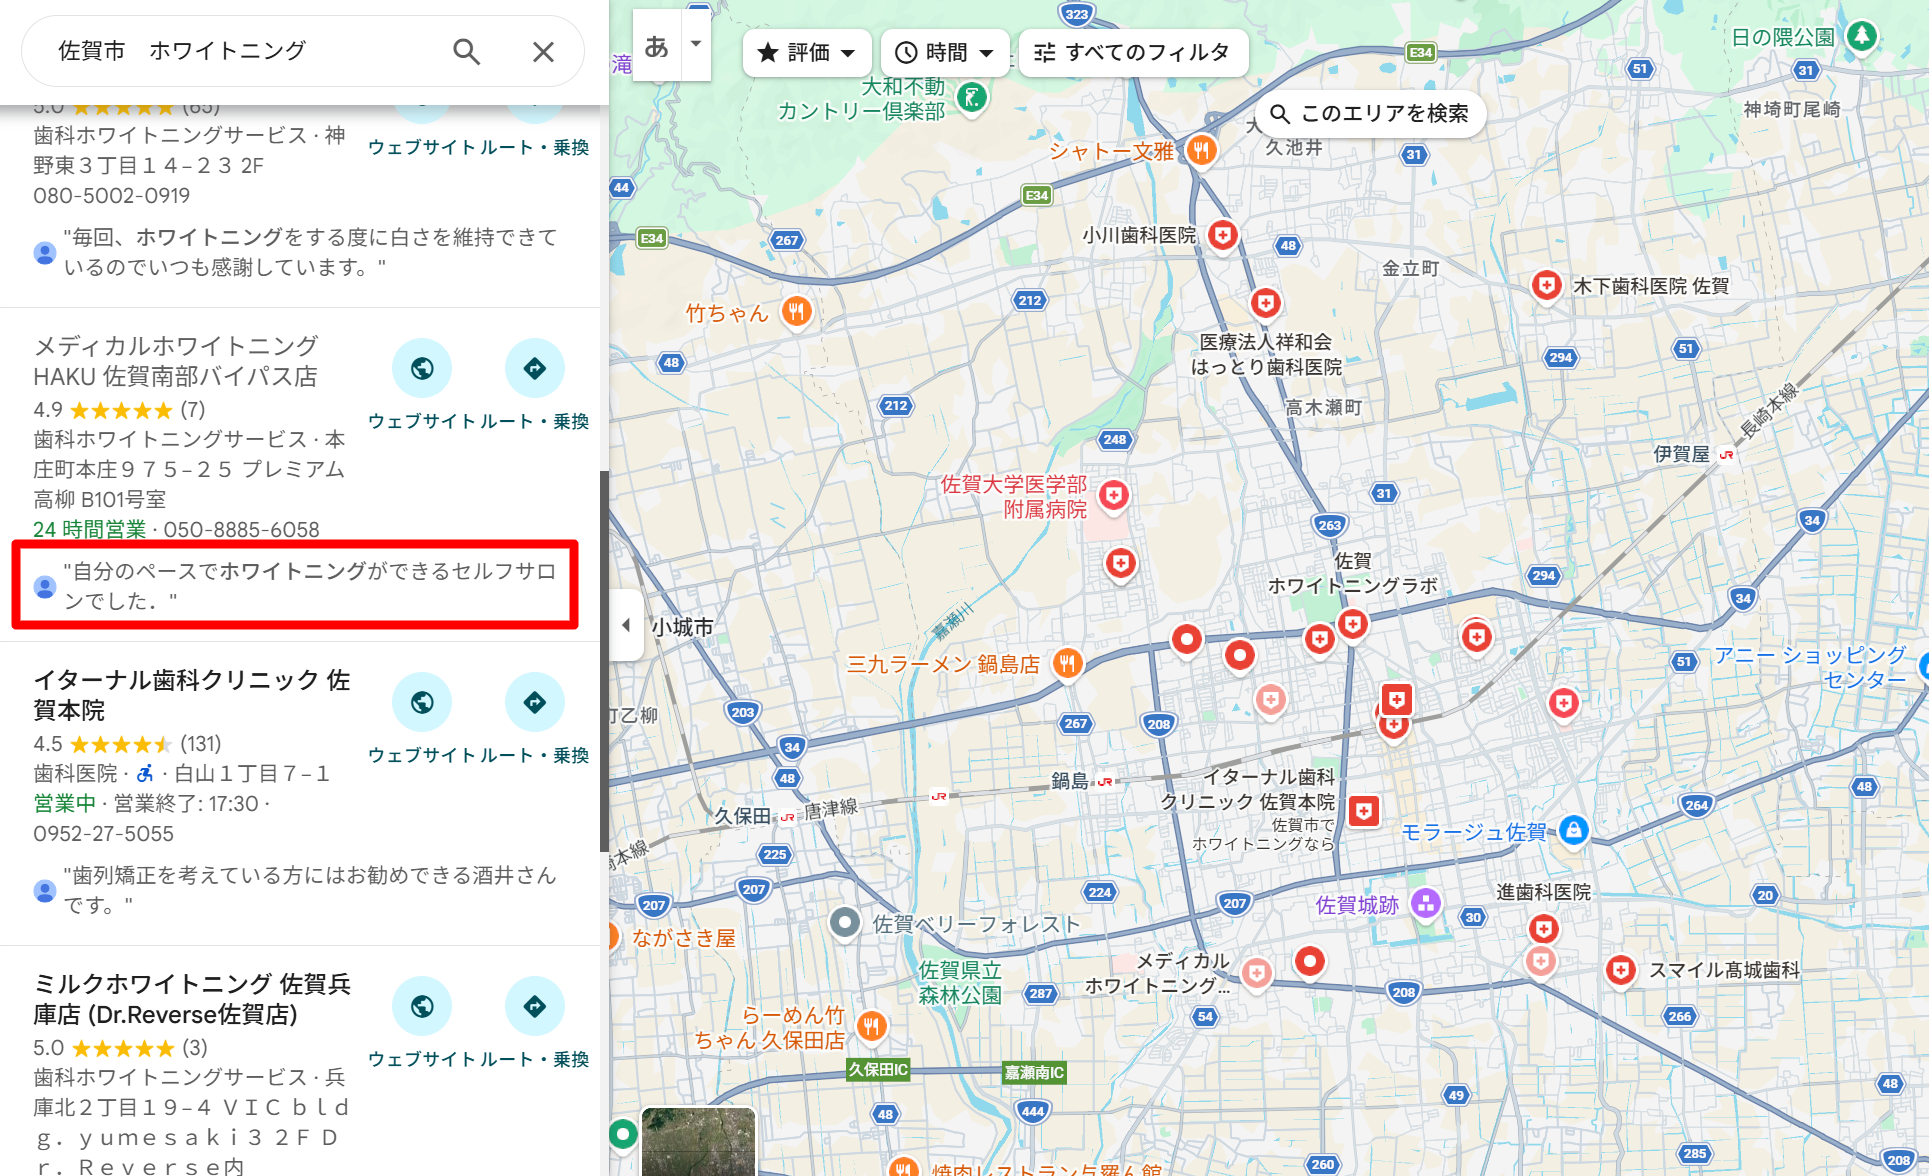Click the results panel scrollbar

[x=603, y=660]
